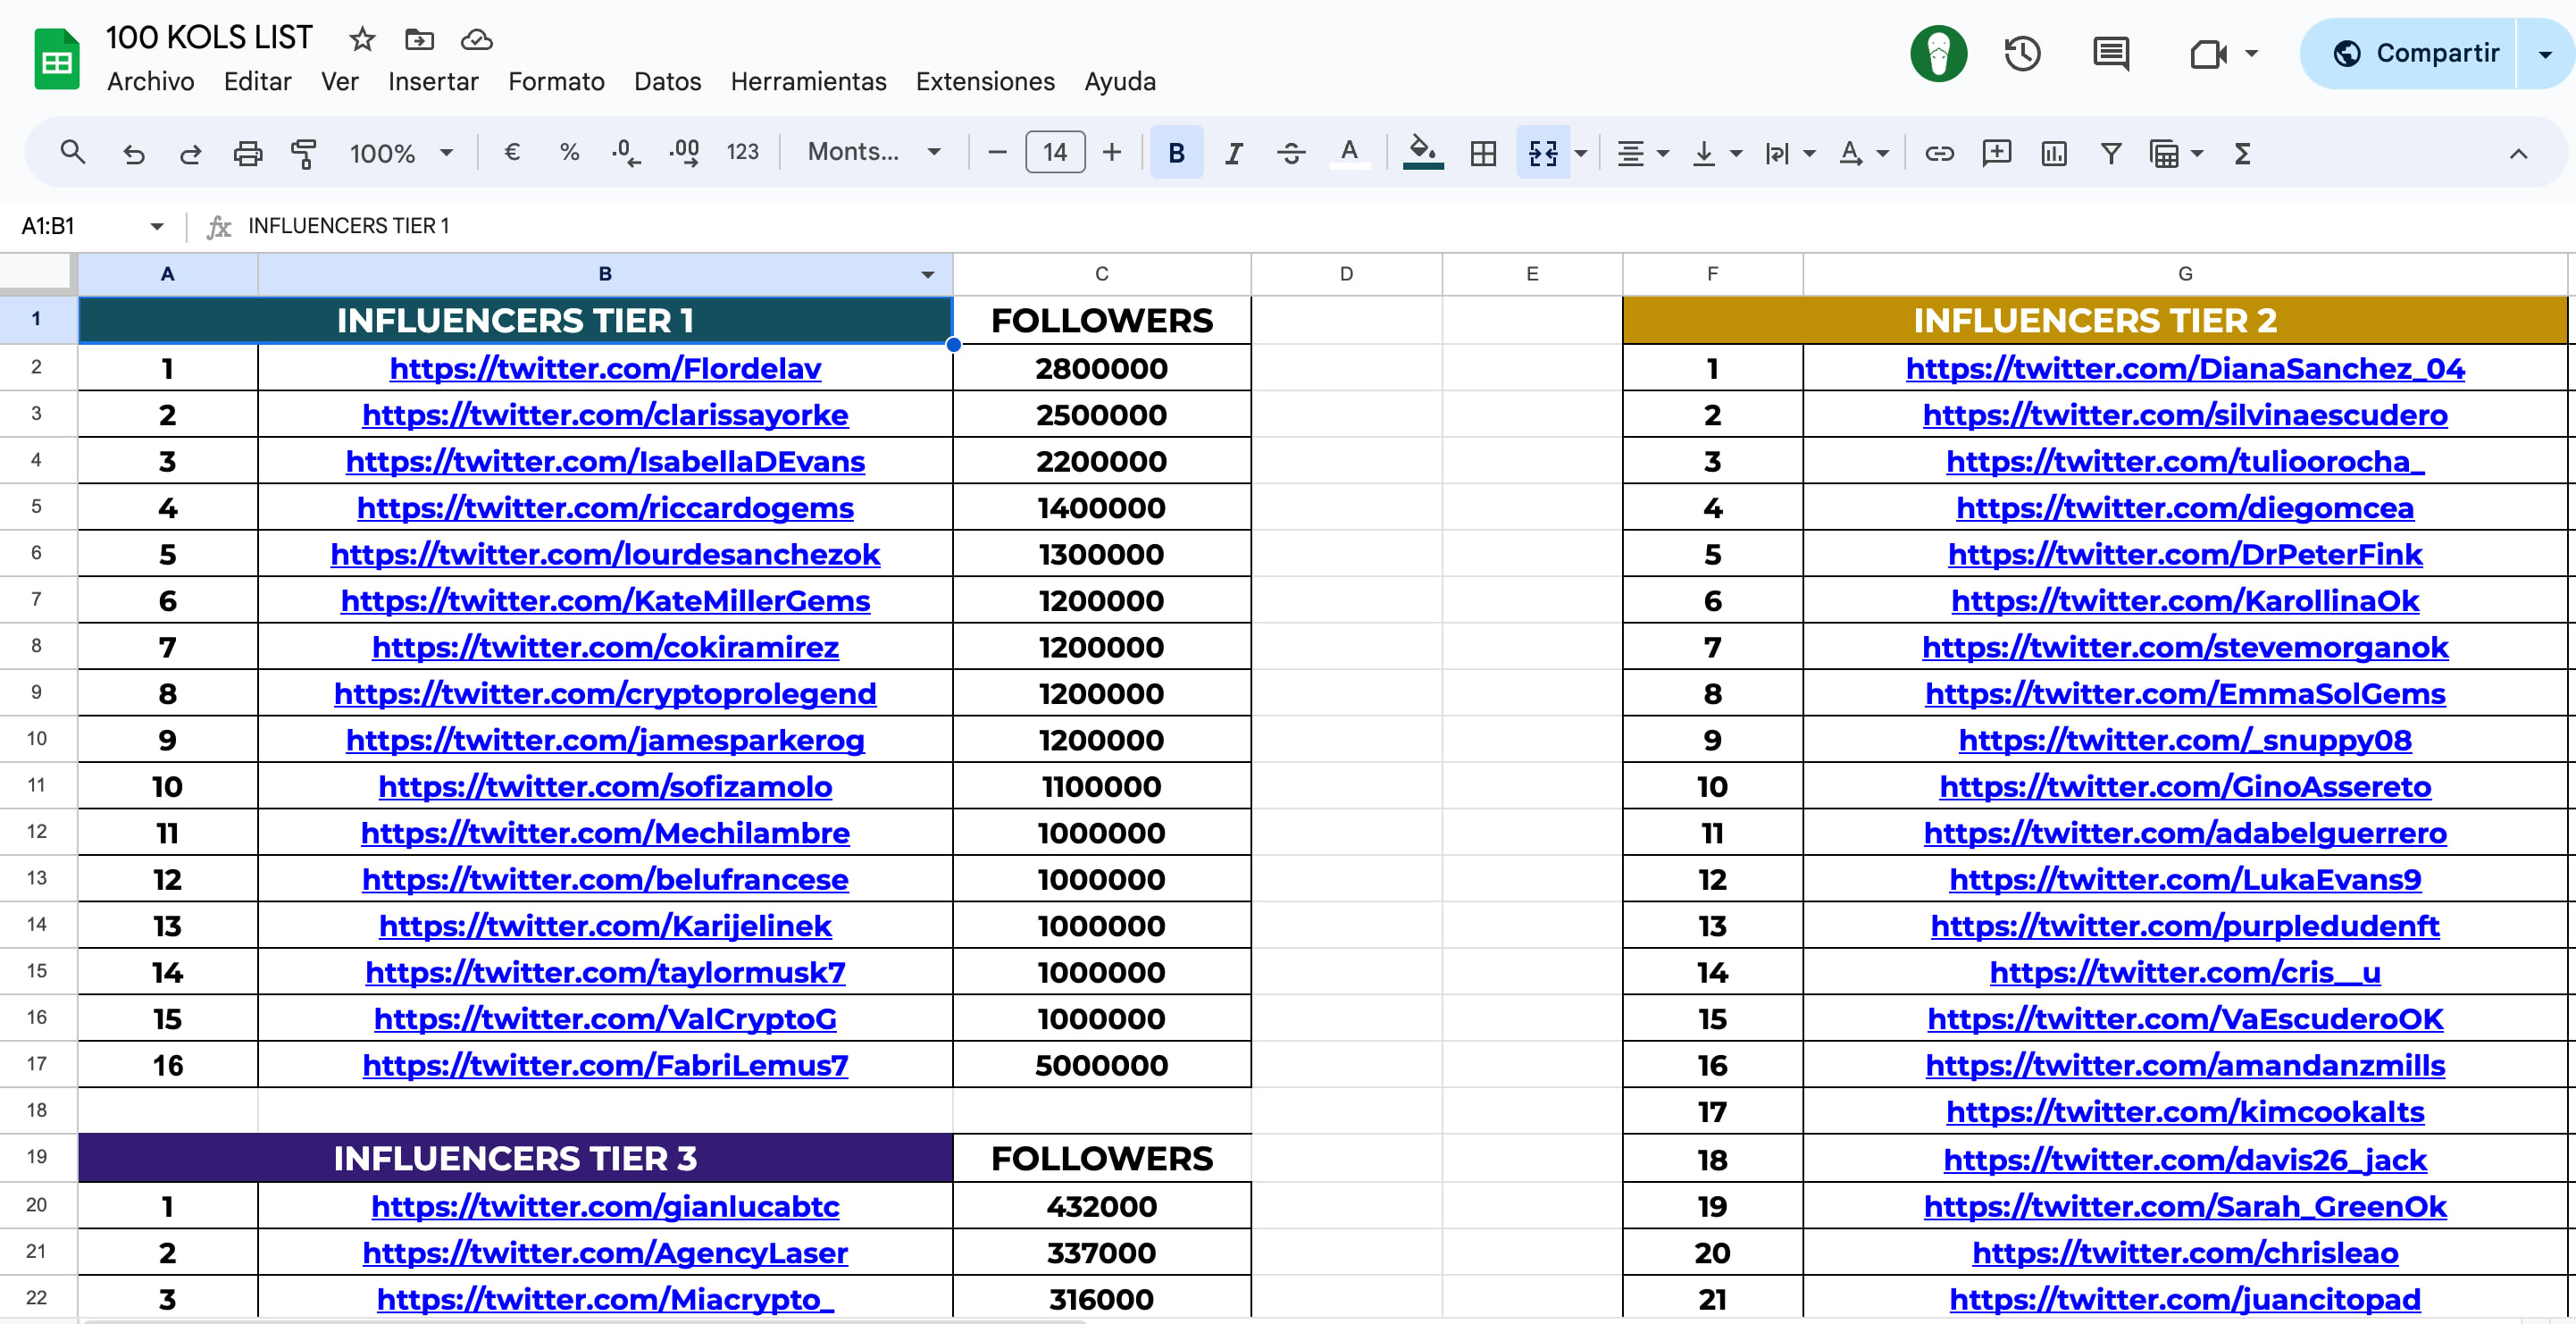Click the insert link icon

(x=1939, y=153)
